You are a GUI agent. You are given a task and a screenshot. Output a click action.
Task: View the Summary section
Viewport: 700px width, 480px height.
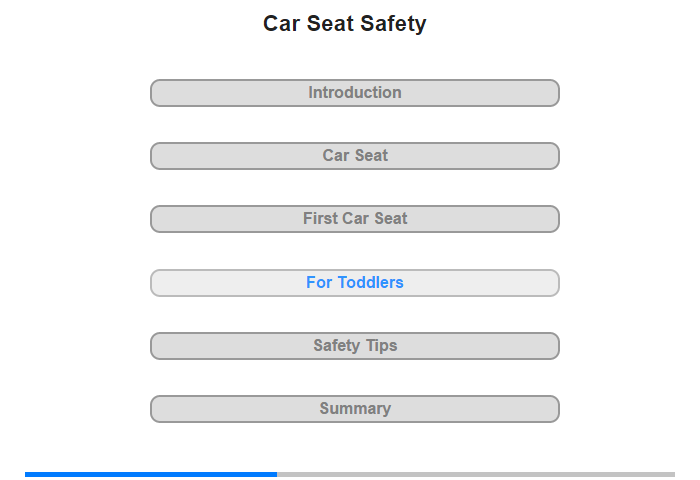coord(355,409)
